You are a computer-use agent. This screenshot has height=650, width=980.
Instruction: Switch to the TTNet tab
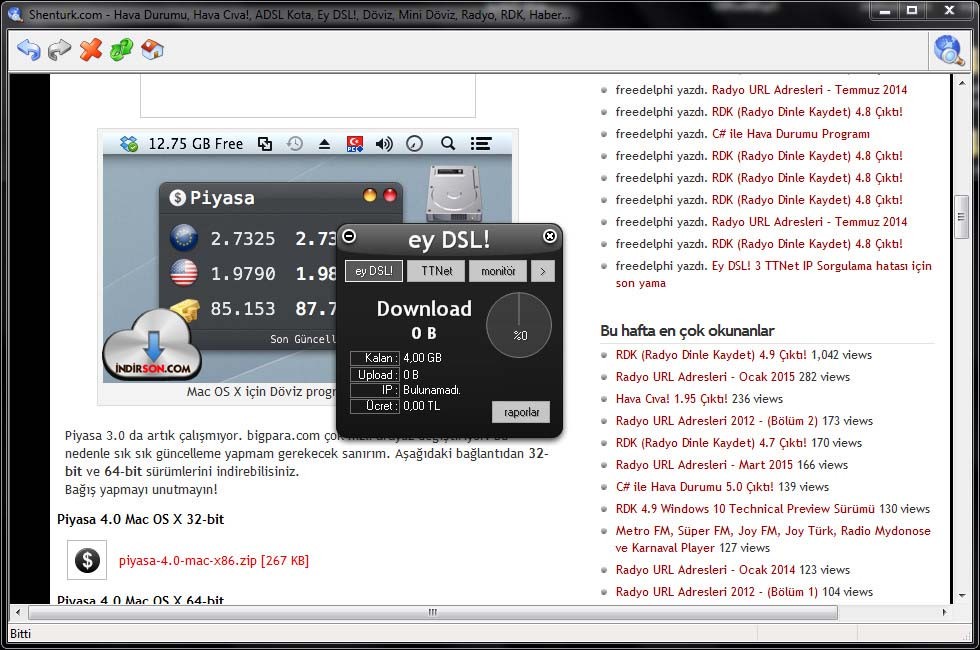(436, 271)
